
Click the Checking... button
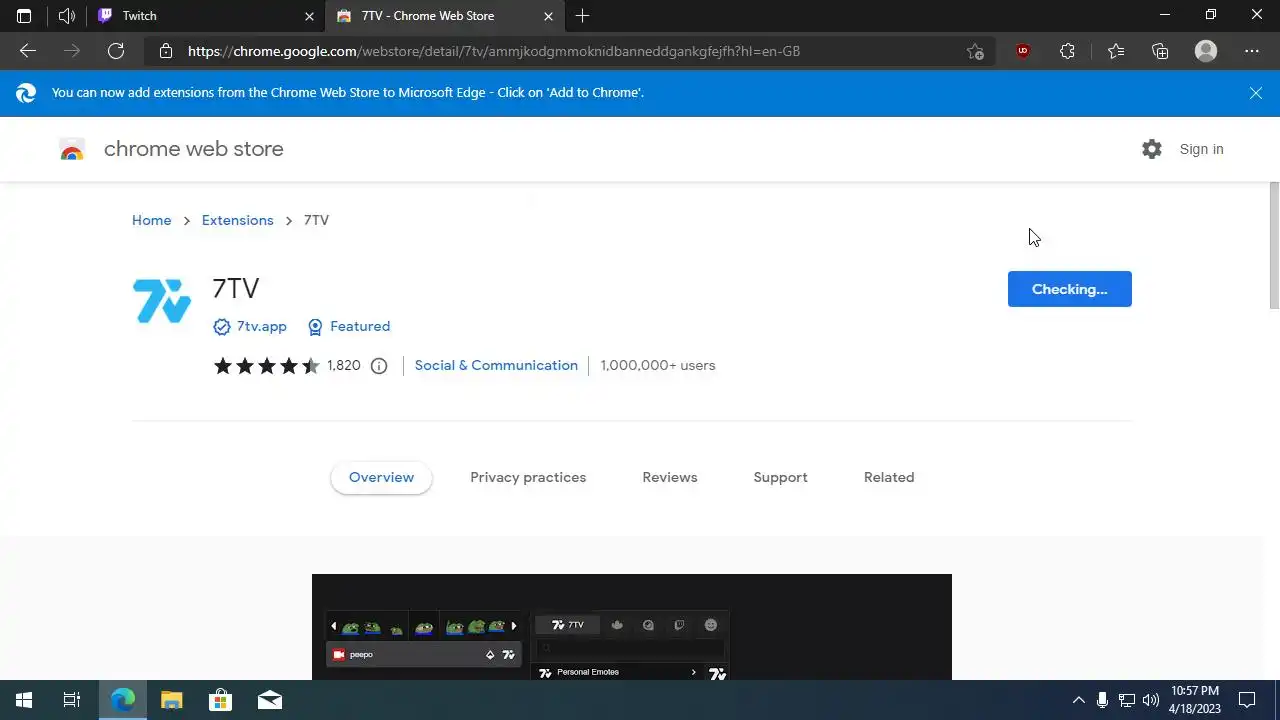click(1069, 289)
